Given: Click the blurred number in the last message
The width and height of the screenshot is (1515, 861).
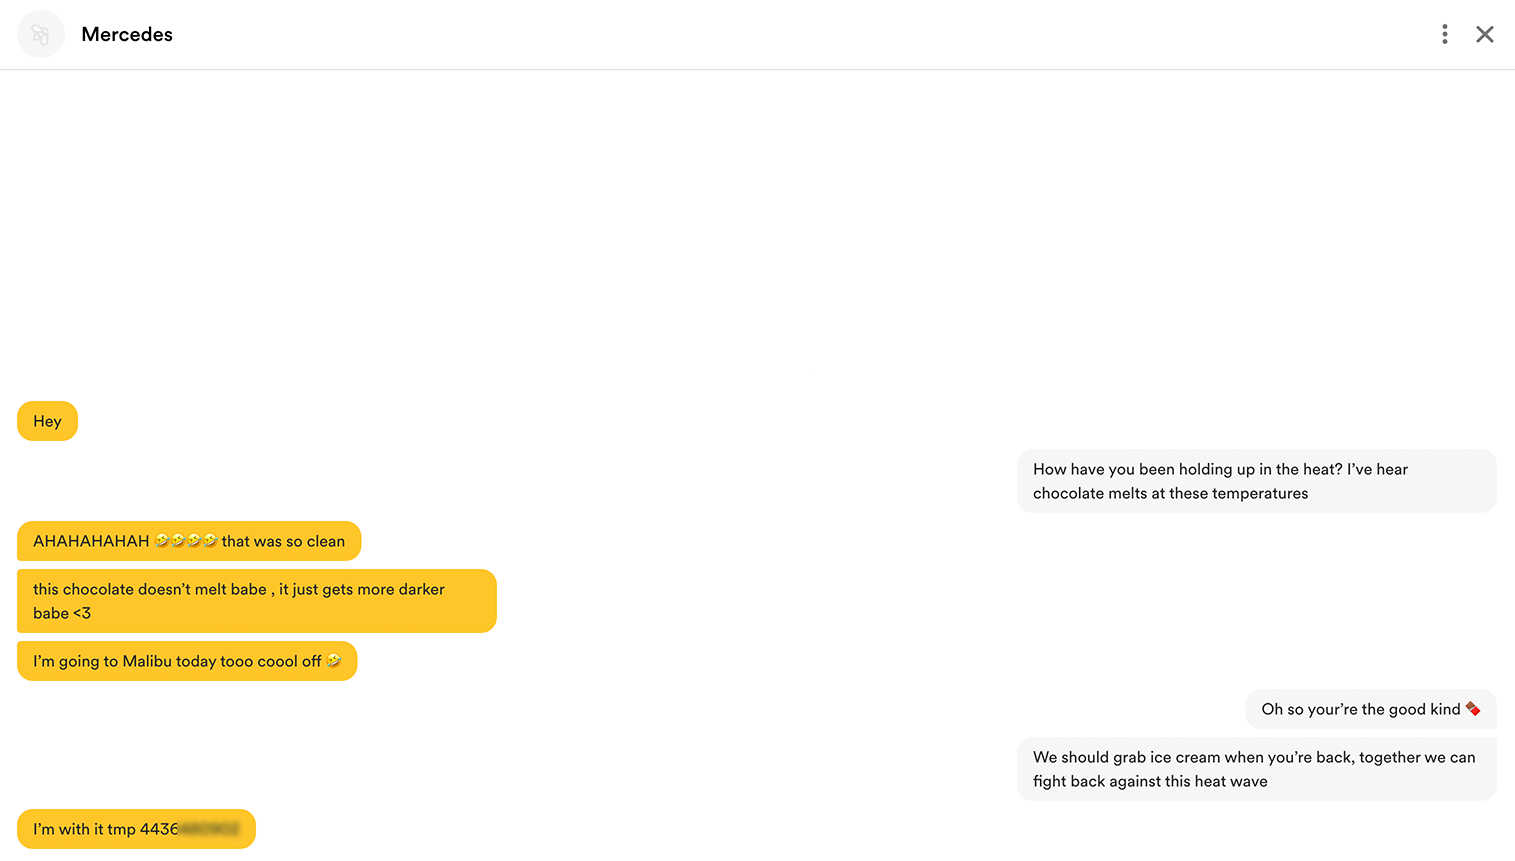Looking at the screenshot, I should [x=209, y=829].
